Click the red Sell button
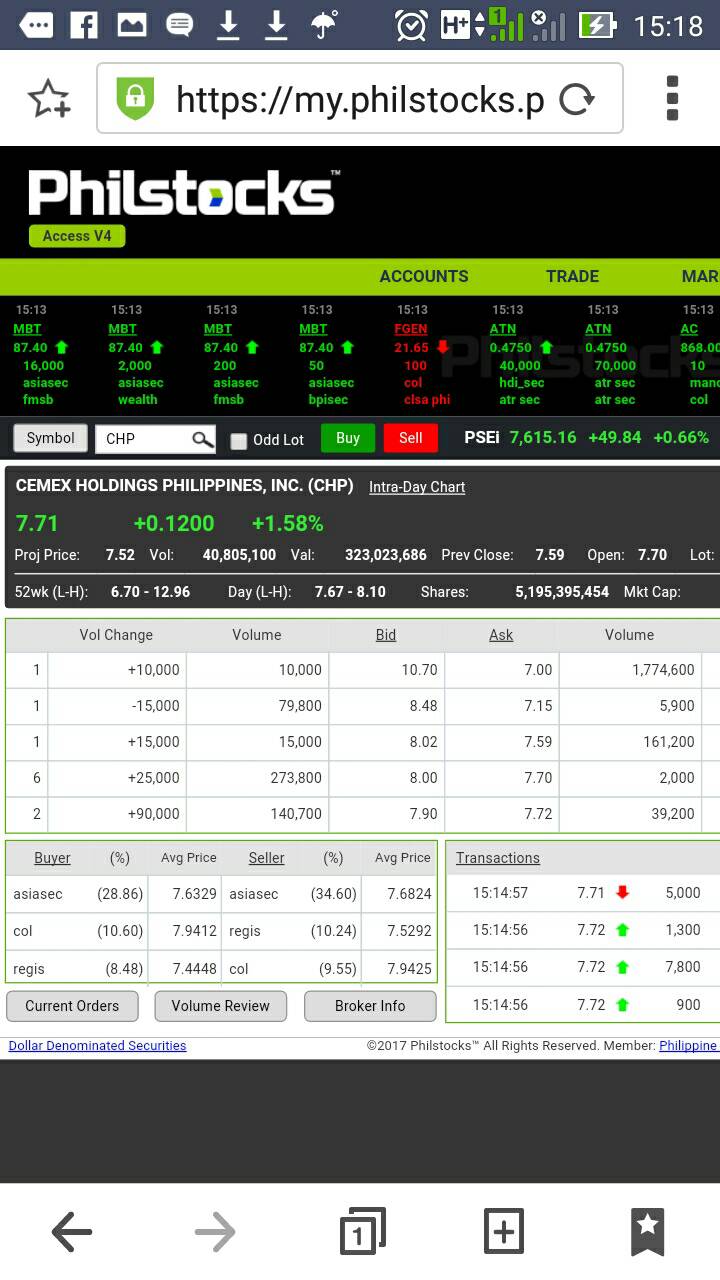This screenshot has height=1280, width=720. 411,438
